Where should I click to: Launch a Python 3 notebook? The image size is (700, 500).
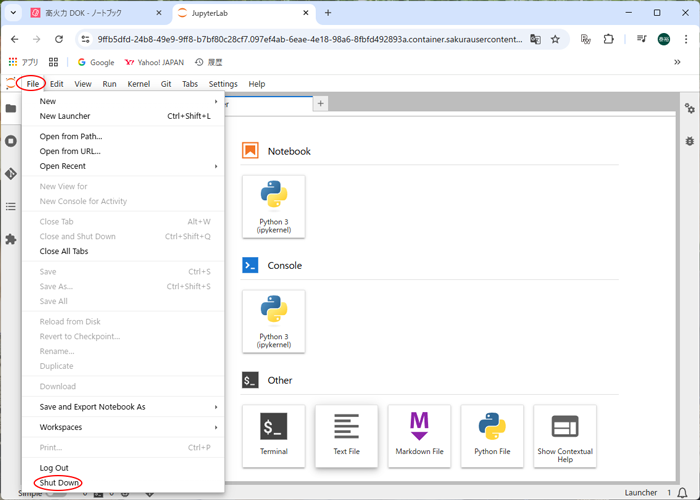pos(273,206)
